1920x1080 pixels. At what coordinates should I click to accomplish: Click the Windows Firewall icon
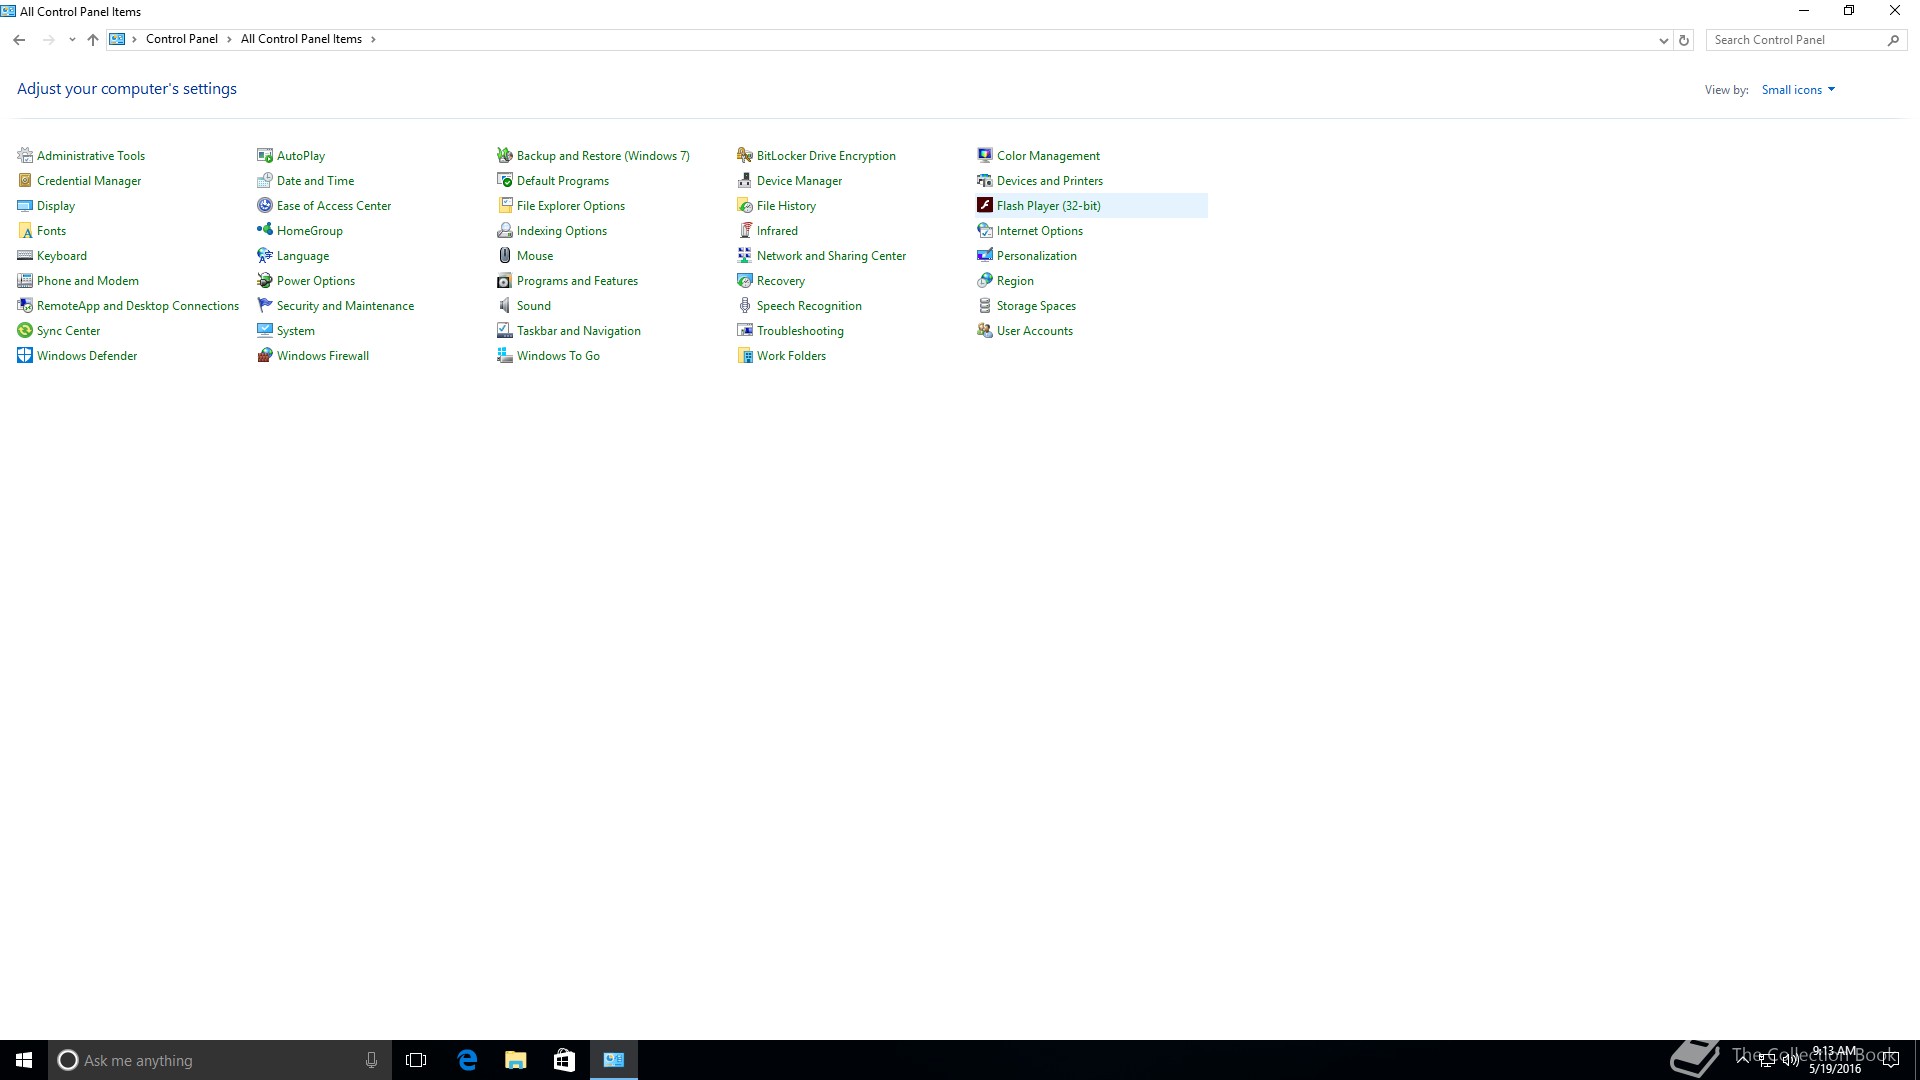[265, 355]
